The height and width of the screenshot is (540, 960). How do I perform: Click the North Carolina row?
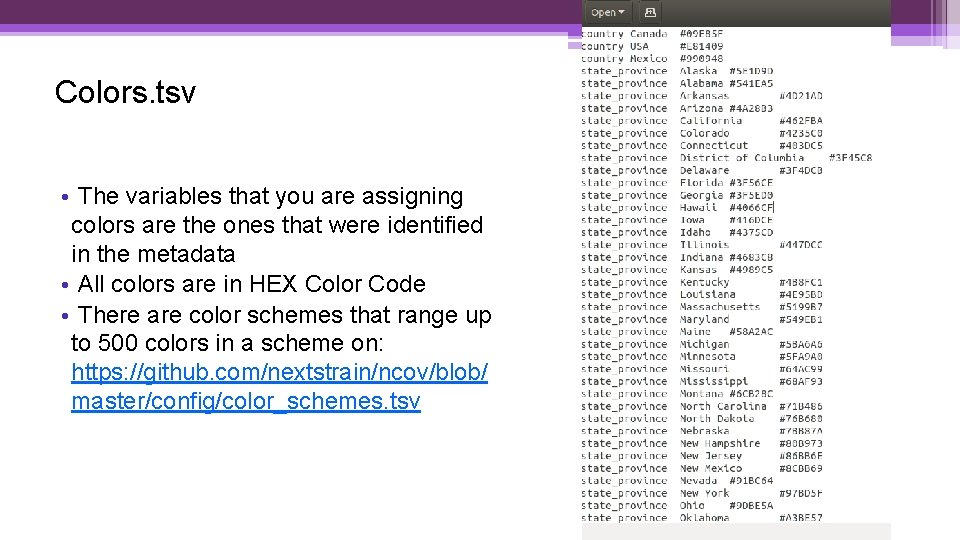point(702,406)
